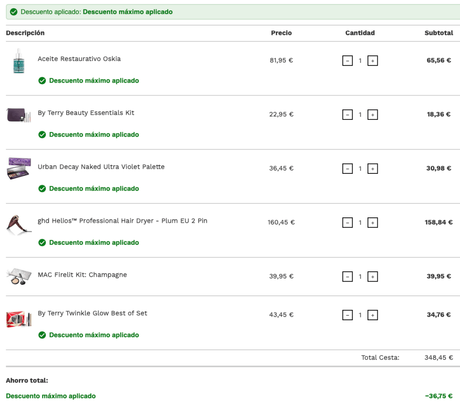Open By Terry Twinkle Glow Best of Set link
Viewport: 460px width, 406px height.
(92, 313)
